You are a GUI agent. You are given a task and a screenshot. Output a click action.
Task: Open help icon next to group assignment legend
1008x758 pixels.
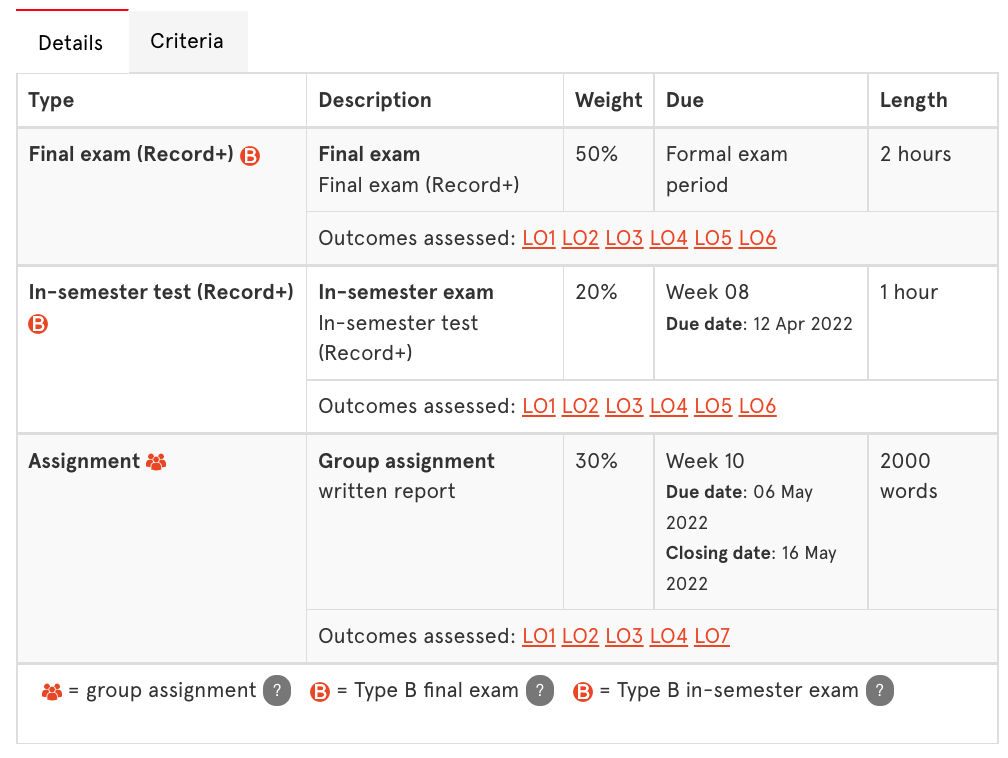click(x=277, y=691)
